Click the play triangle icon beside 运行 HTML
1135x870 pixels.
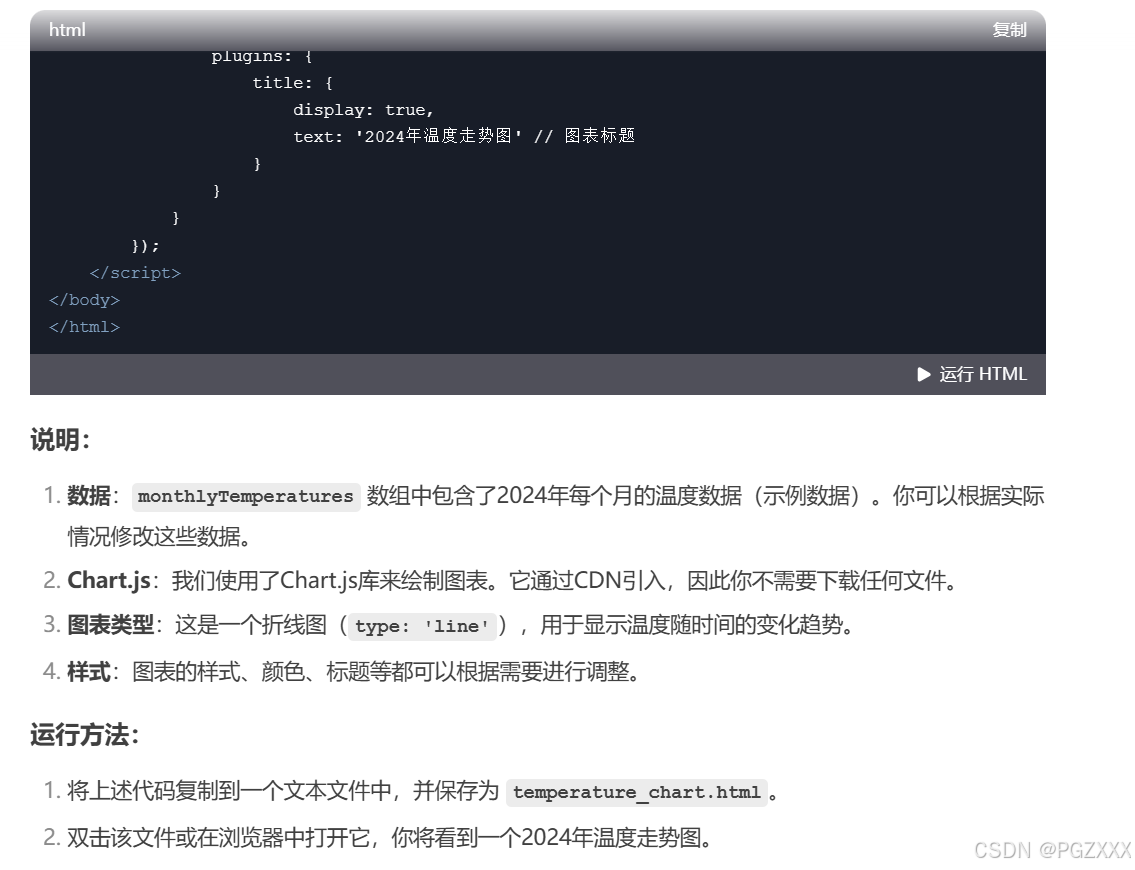[924, 374]
